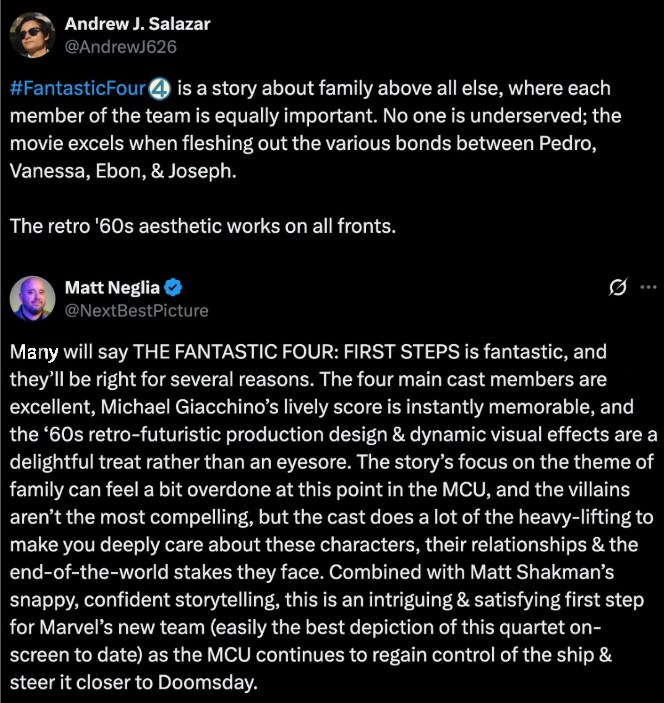Click the word 'Doomsday.' ending the review
This screenshot has height=703, width=664.
point(208,683)
